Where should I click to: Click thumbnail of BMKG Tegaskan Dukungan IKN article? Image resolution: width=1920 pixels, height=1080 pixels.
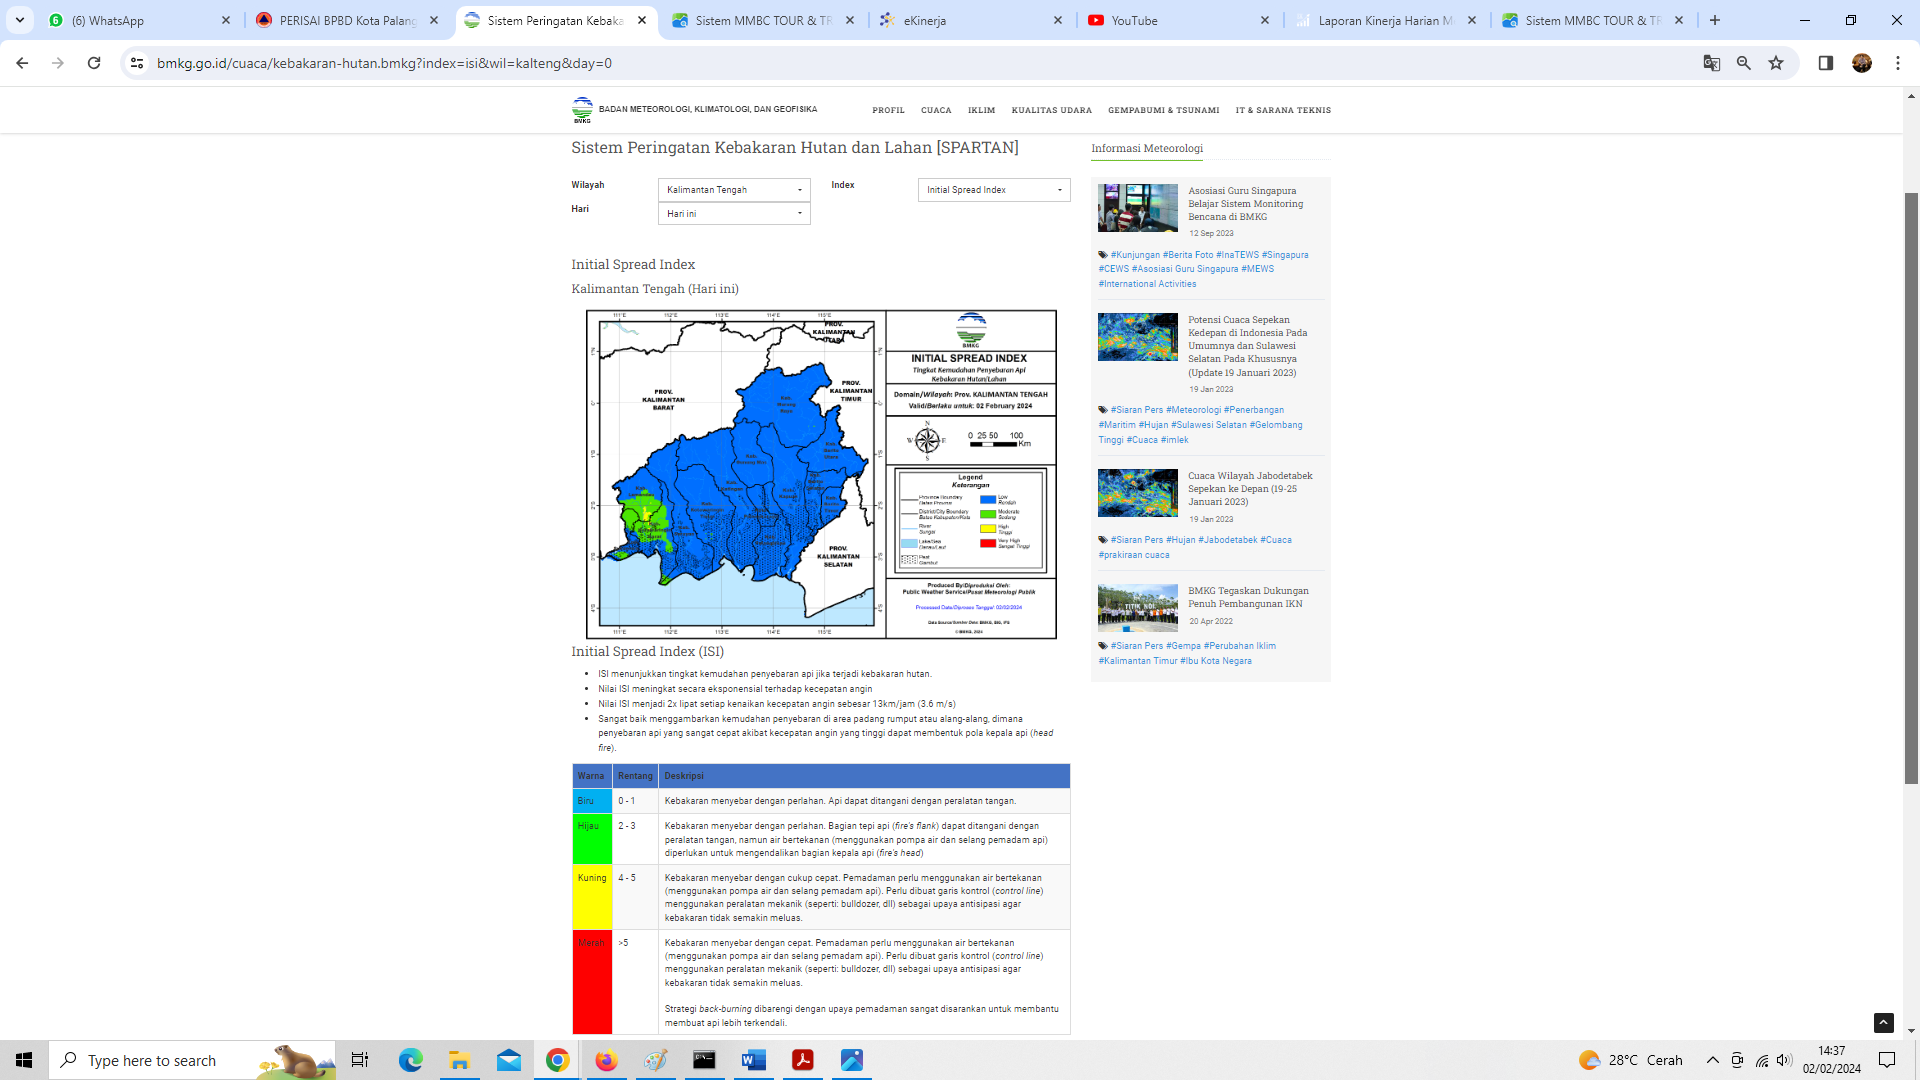[1138, 608]
